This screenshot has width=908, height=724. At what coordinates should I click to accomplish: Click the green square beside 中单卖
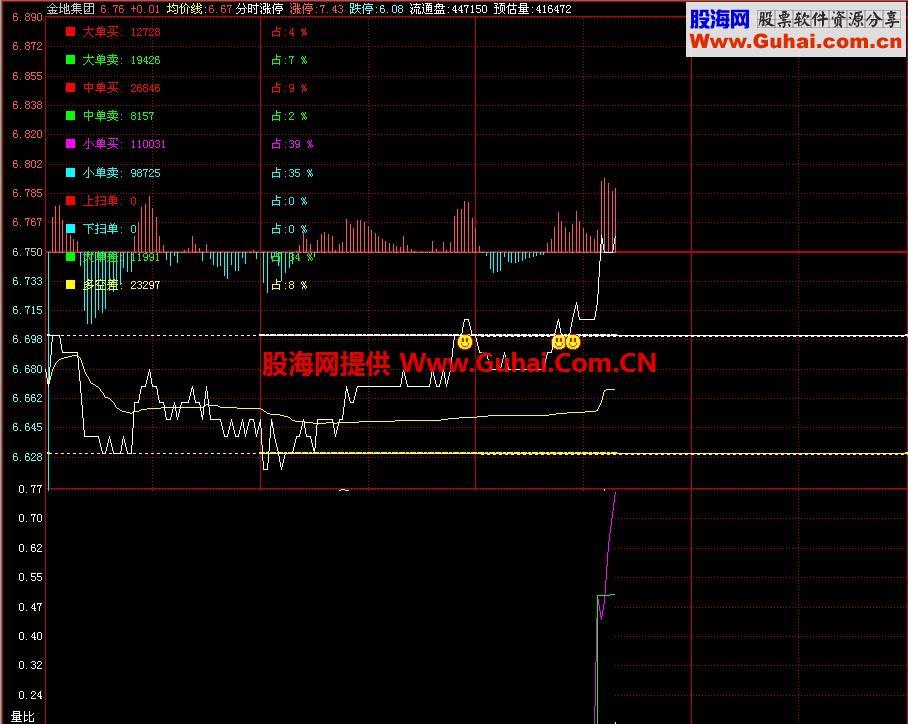pos(70,116)
